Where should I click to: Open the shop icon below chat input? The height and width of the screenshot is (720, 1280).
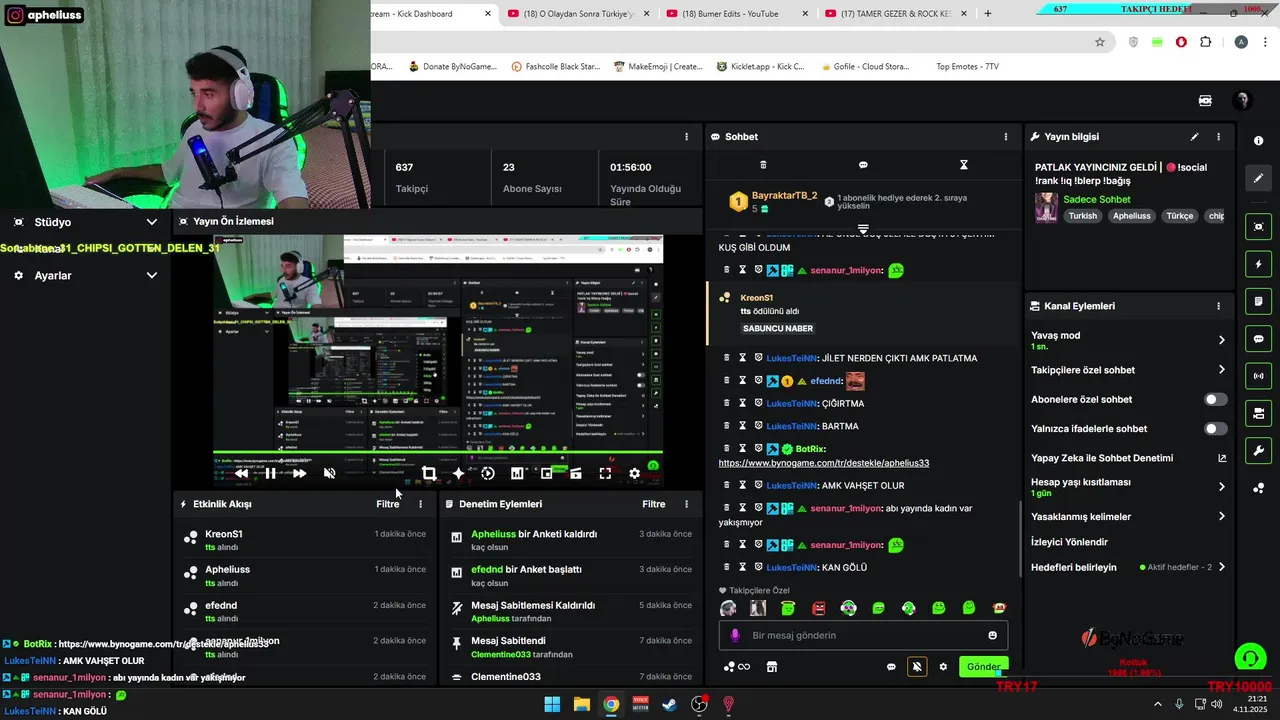point(772,667)
